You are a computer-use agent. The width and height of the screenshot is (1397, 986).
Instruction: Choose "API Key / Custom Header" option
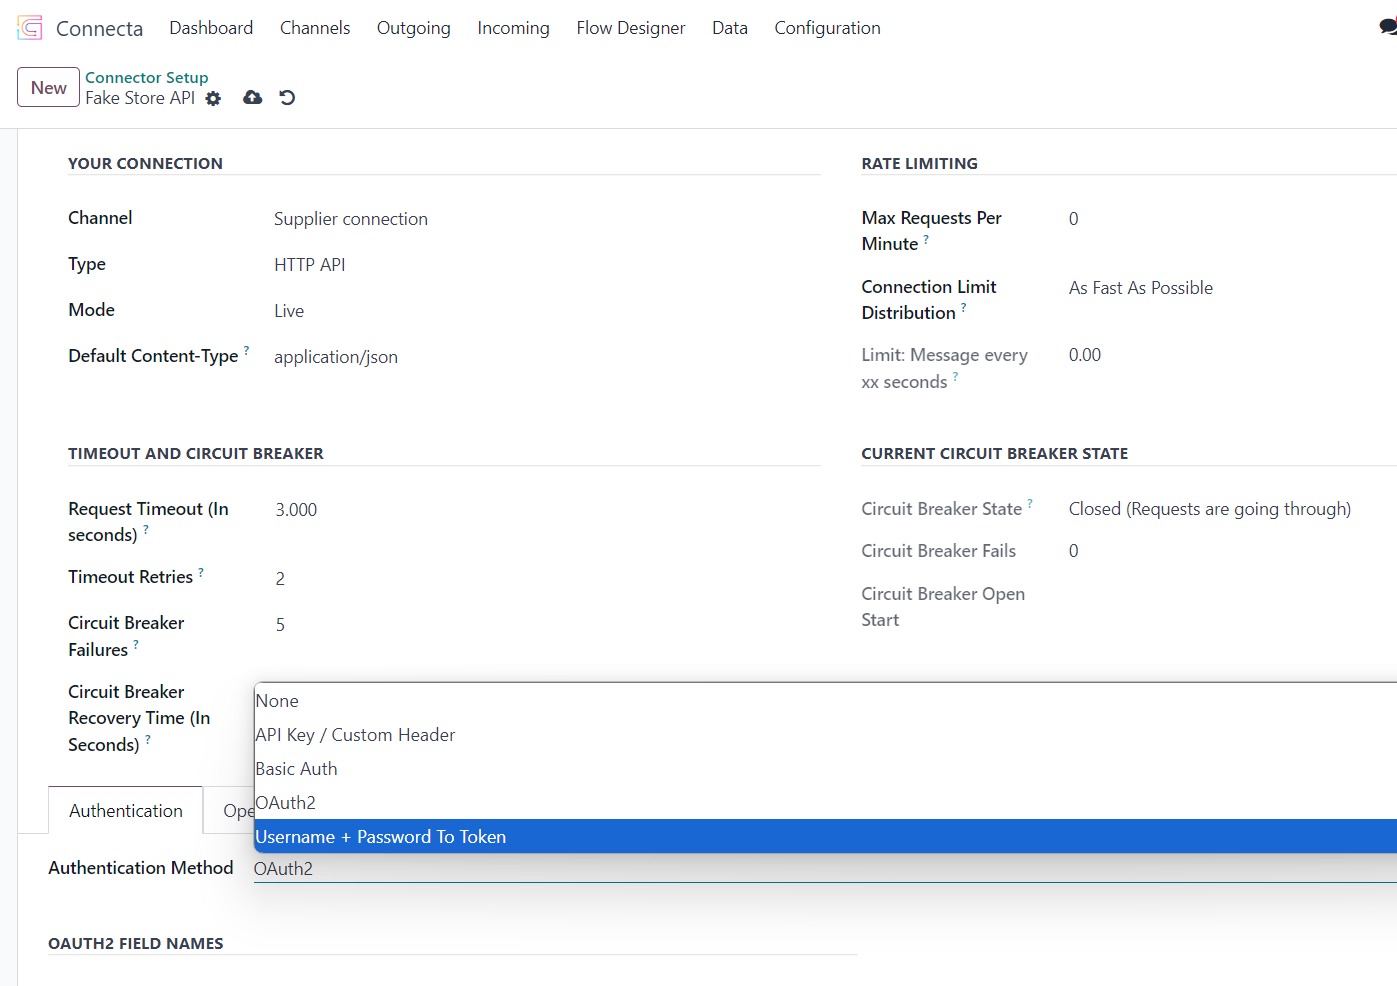click(355, 735)
